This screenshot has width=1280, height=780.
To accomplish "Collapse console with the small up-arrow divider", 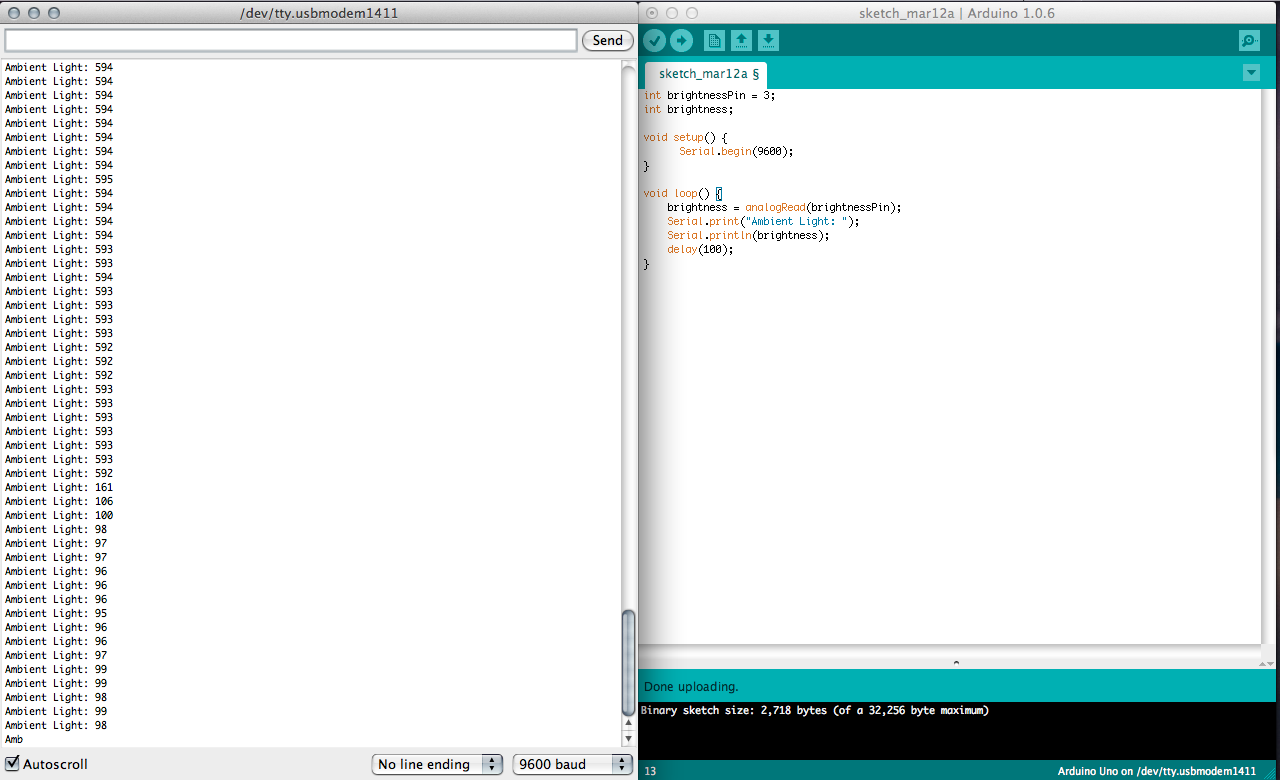I will click(956, 662).
